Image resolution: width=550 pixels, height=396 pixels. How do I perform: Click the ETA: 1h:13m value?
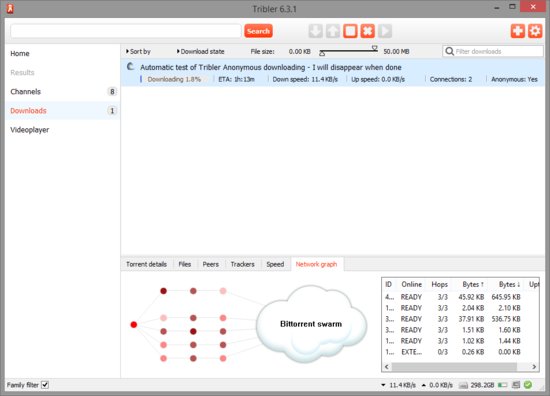[x=236, y=79]
